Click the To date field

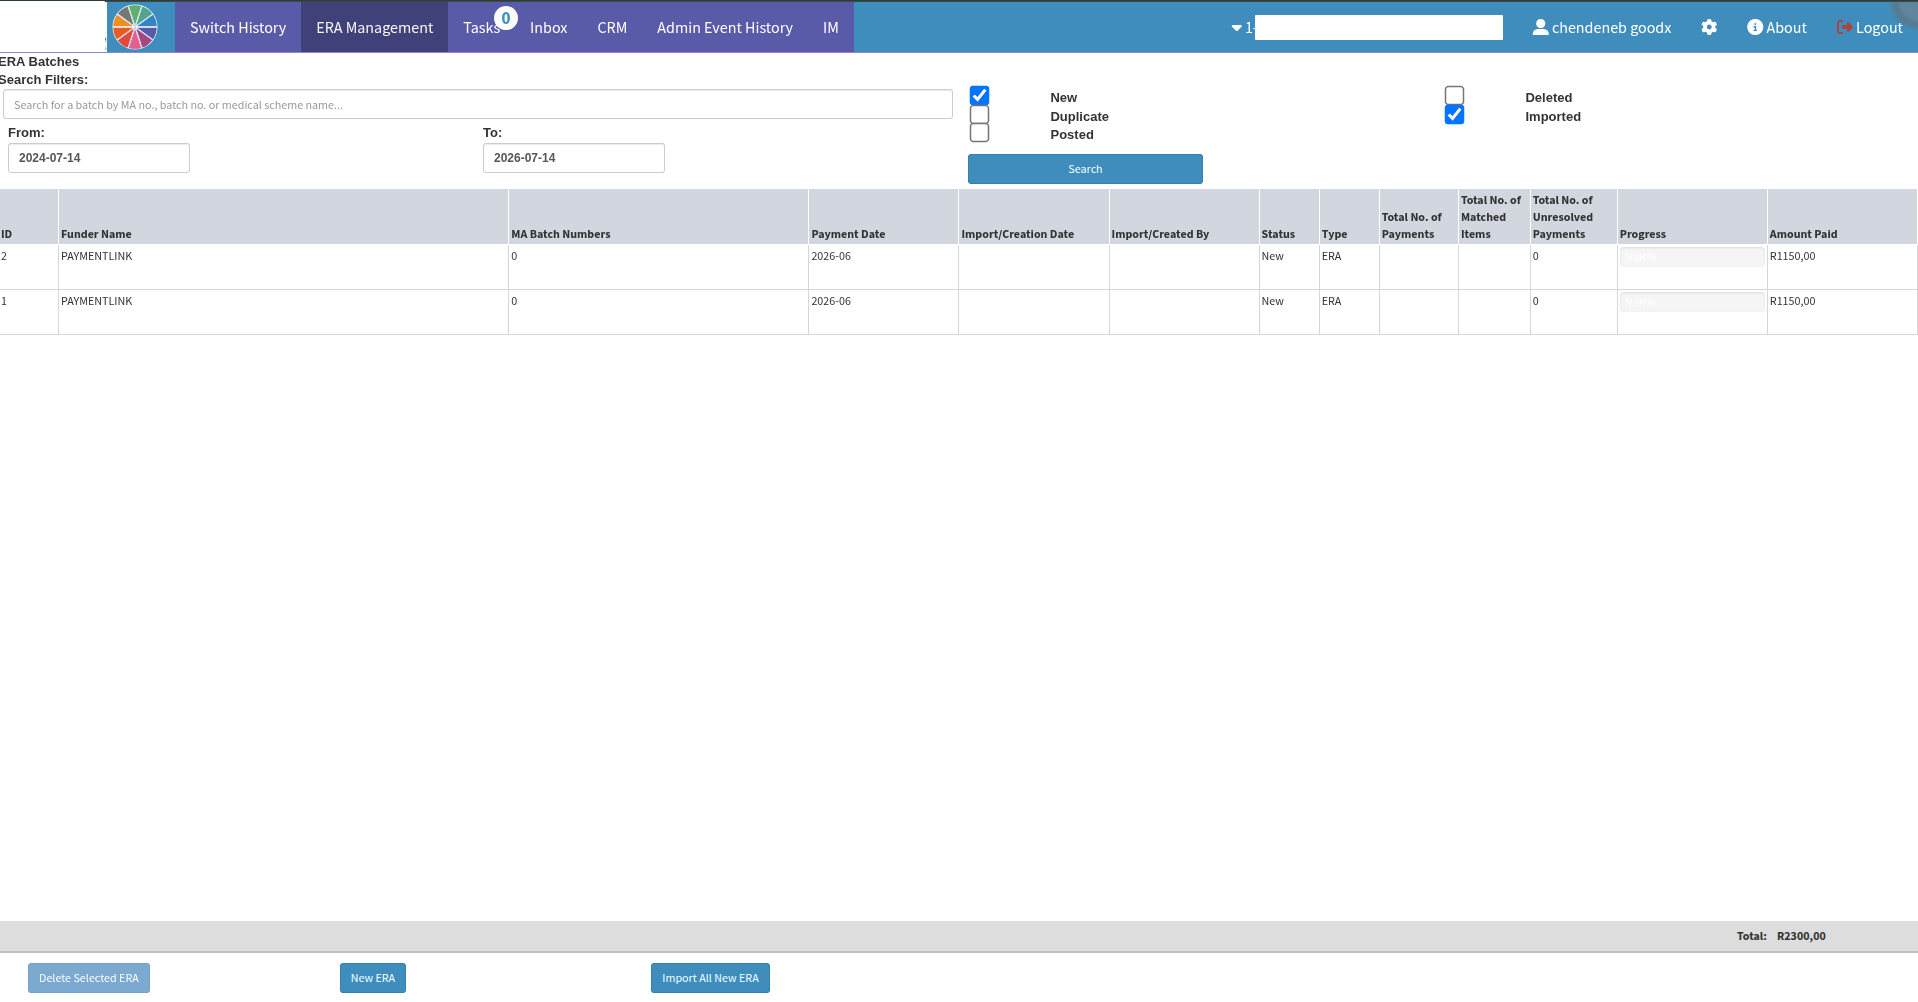[574, 158]
